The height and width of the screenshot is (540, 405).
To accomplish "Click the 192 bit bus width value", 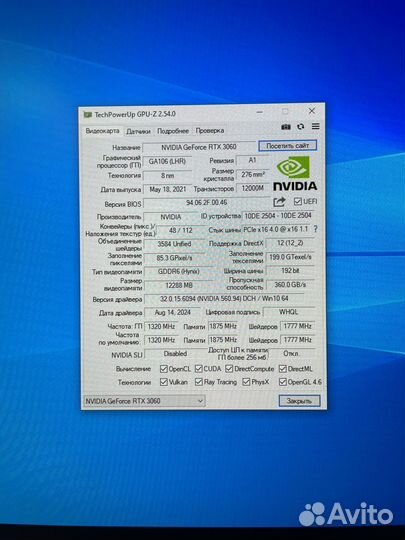I will tap(290, 271).
